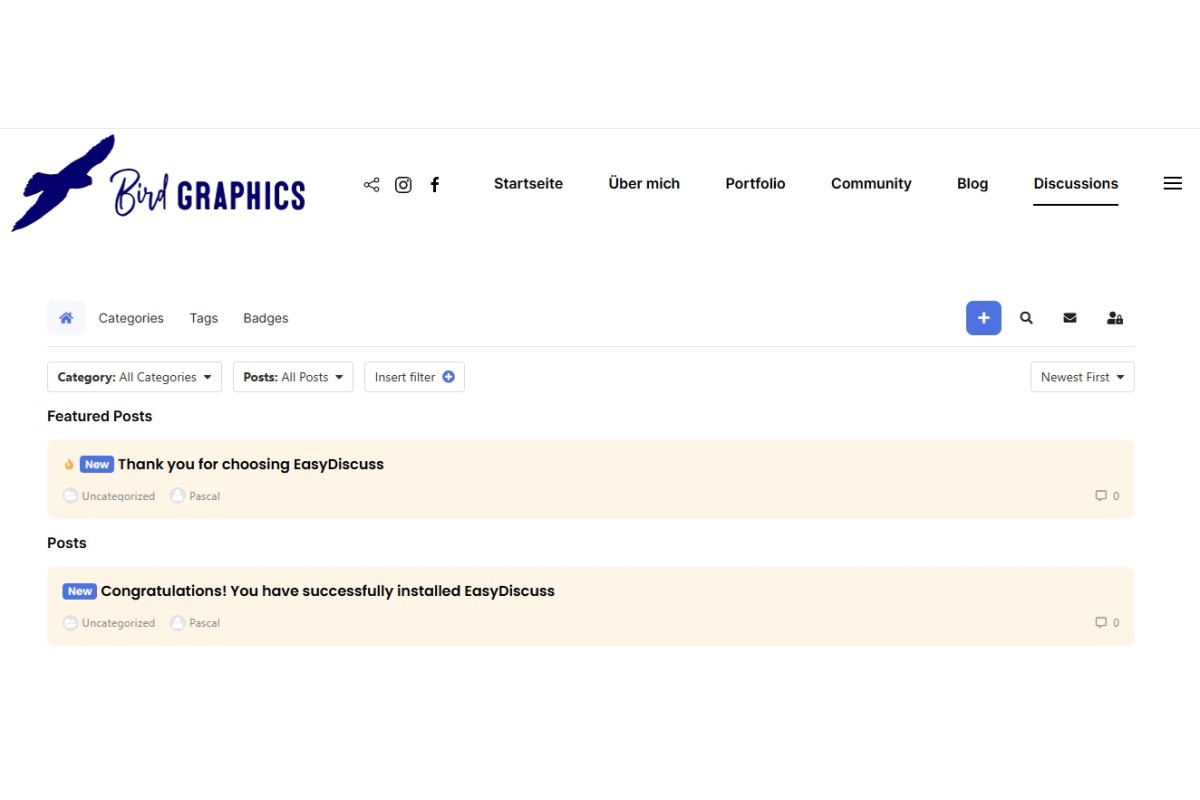Image resolution: width=1200 pixels, height=800 pixels.
Task: Click the share icon in header
Action: [371, 185]
